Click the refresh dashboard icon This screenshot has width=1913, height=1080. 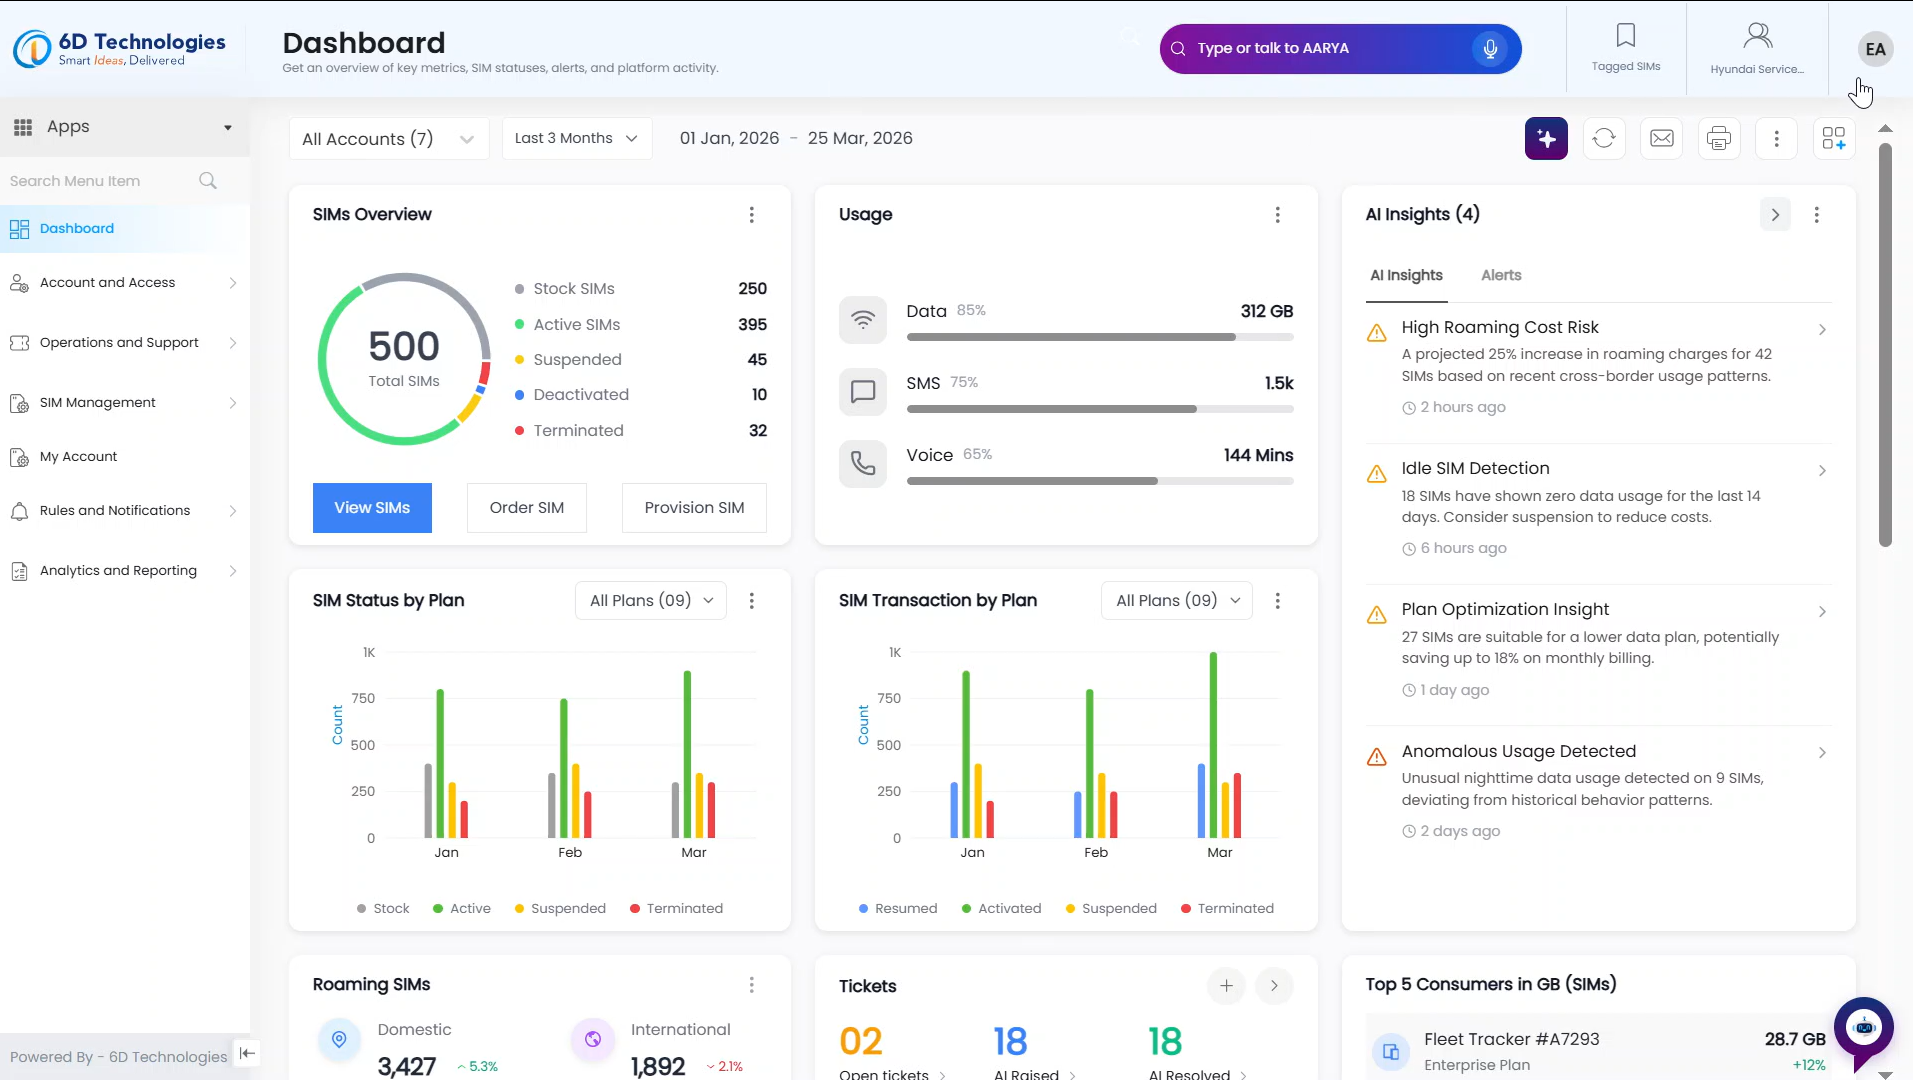[x=1604, y=138]
